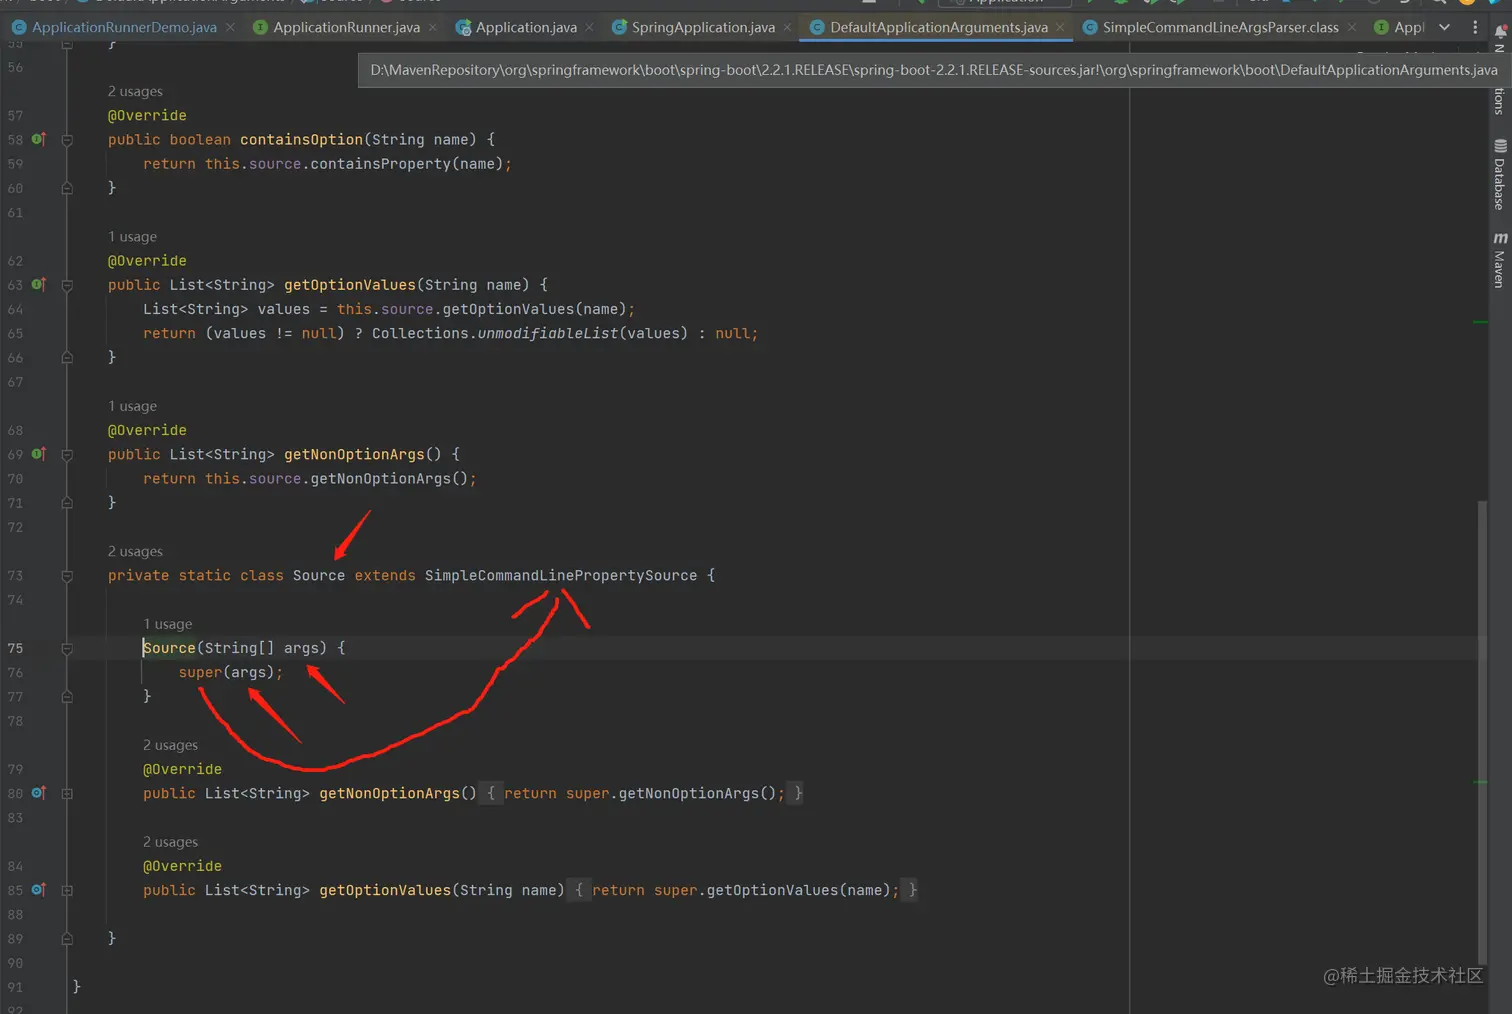Image resolution: width=1512 pixels, height=1014 pixels.
Task: Click line number 75 in the gutter
Action: [x=15, y=648]
